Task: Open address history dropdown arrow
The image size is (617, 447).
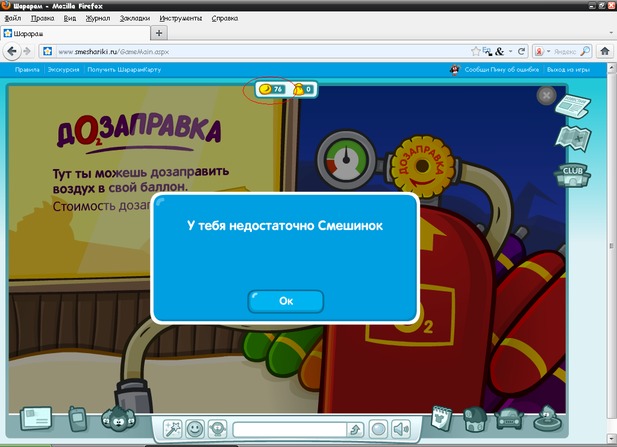Action: click(510, 52)
